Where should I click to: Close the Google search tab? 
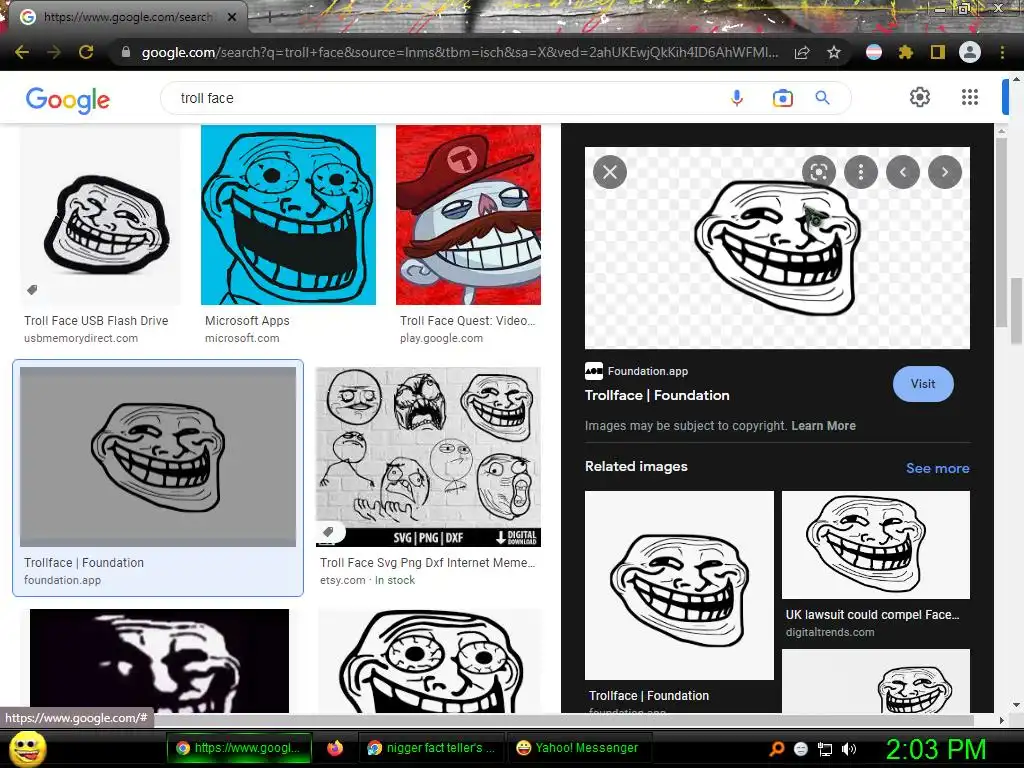point(232,18)
